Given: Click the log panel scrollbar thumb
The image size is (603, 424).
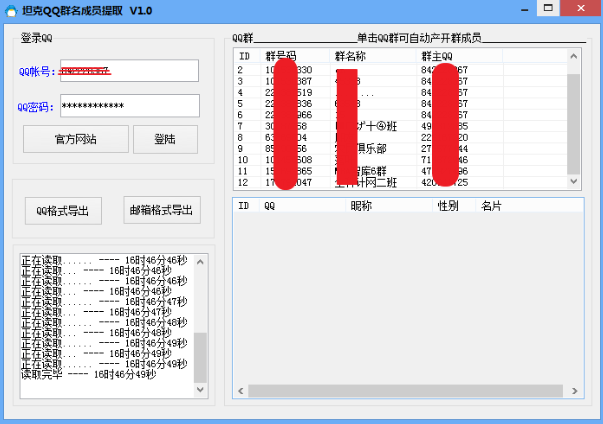Looking at the screenshot, I should 200,357.
